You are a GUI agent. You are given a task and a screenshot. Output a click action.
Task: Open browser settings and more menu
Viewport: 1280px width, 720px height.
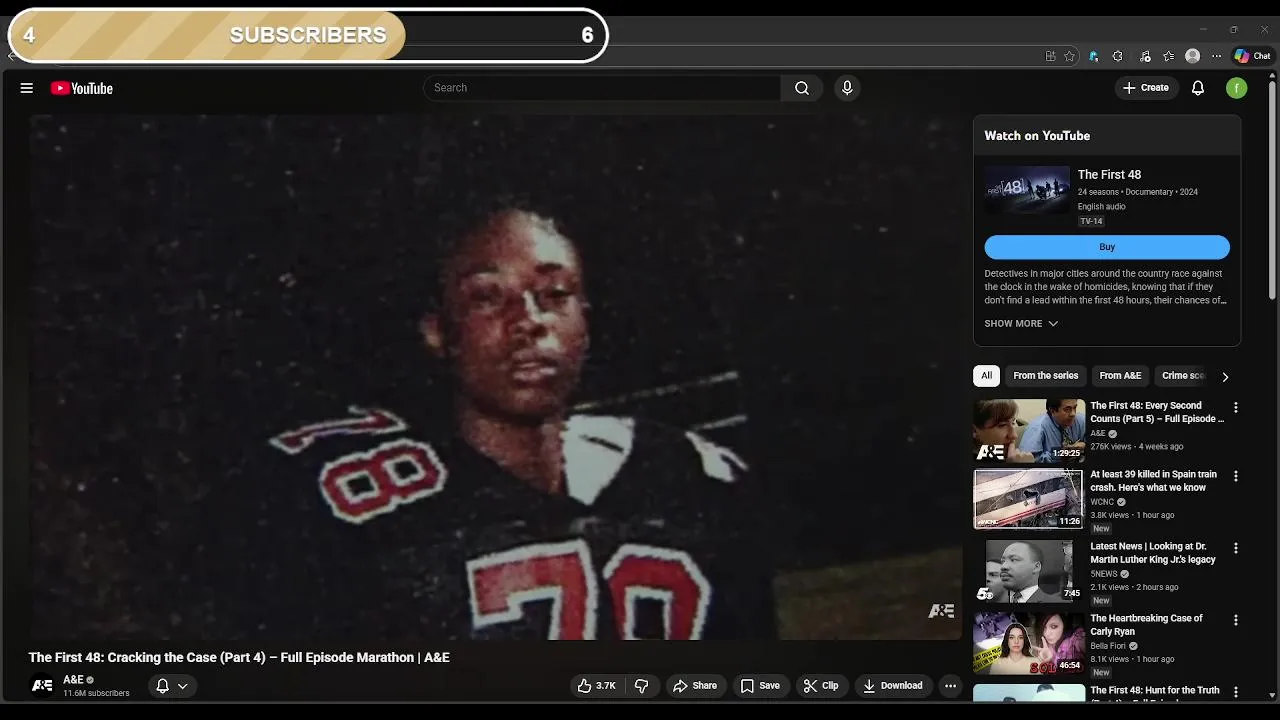tap(1216, 56)
